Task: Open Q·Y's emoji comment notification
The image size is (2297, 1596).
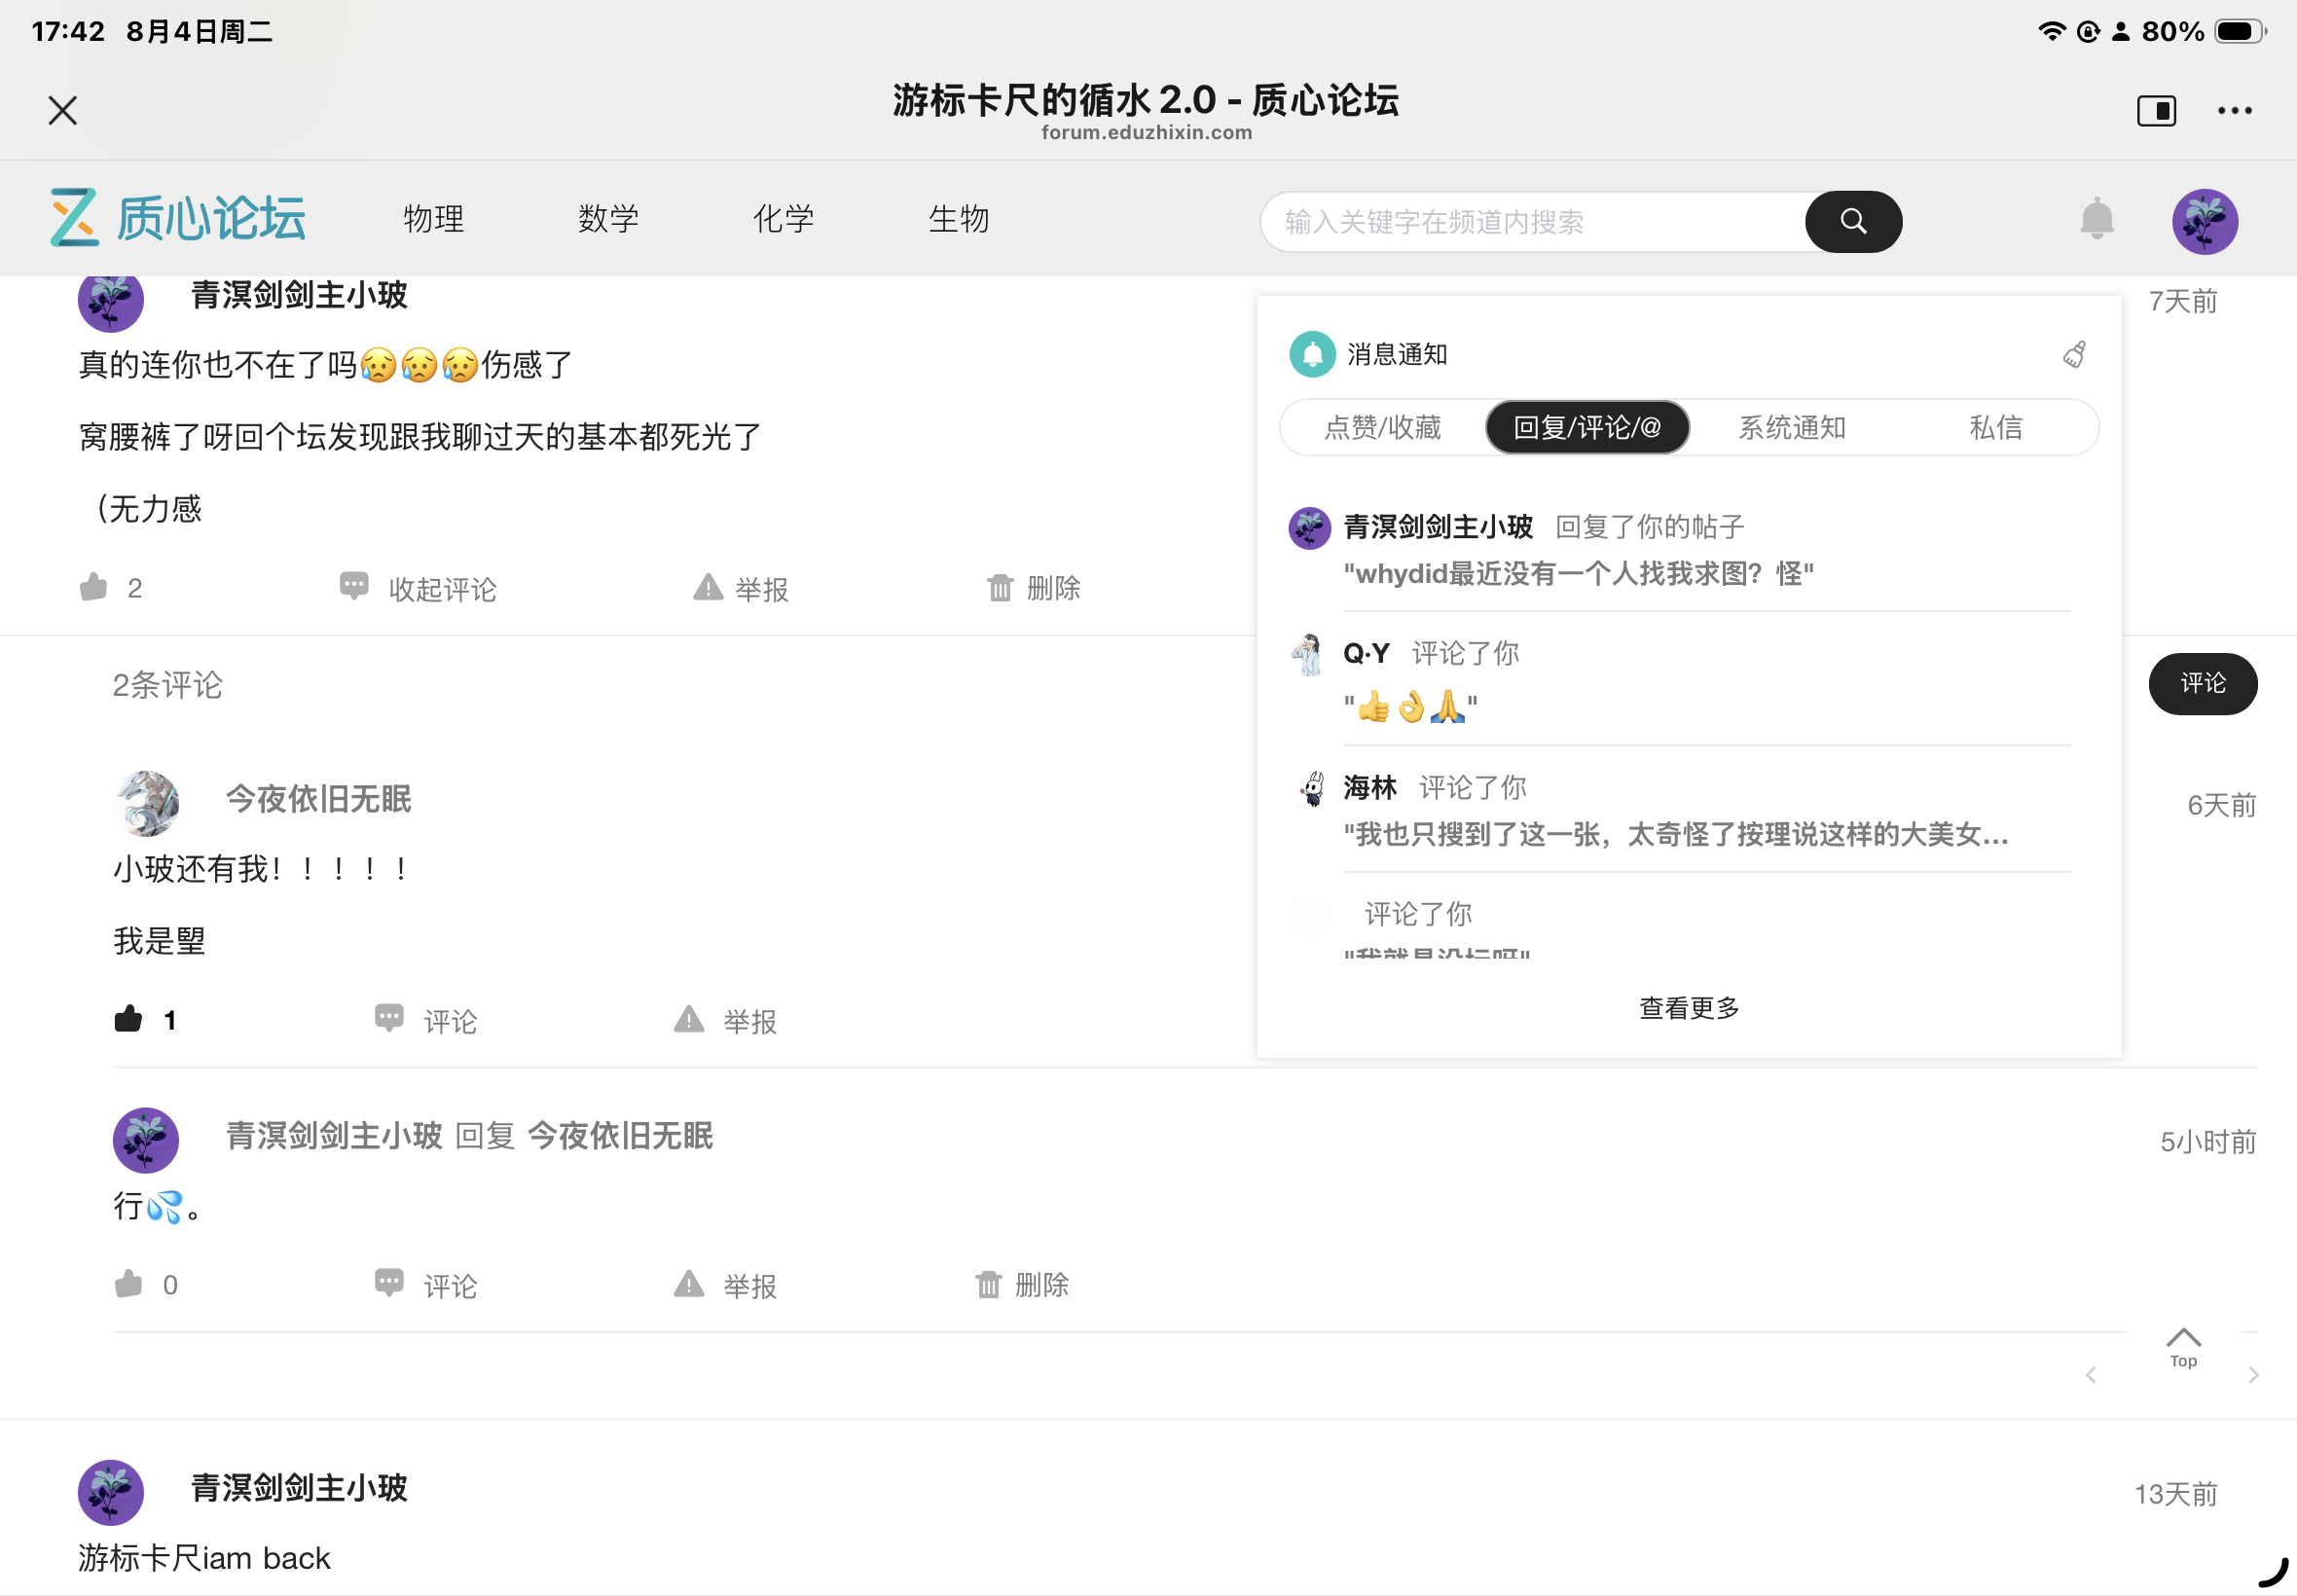Action: tap(1680, 680)
